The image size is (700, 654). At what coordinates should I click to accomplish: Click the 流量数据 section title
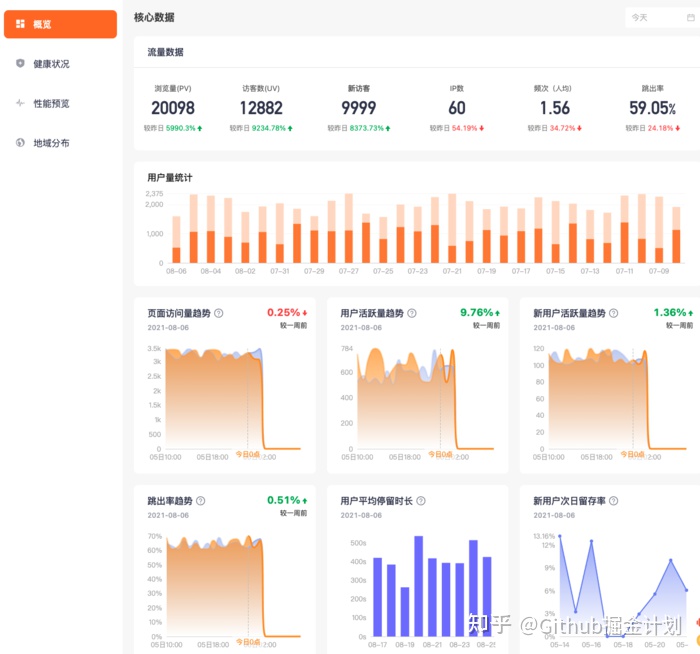[x=166, y=52]
